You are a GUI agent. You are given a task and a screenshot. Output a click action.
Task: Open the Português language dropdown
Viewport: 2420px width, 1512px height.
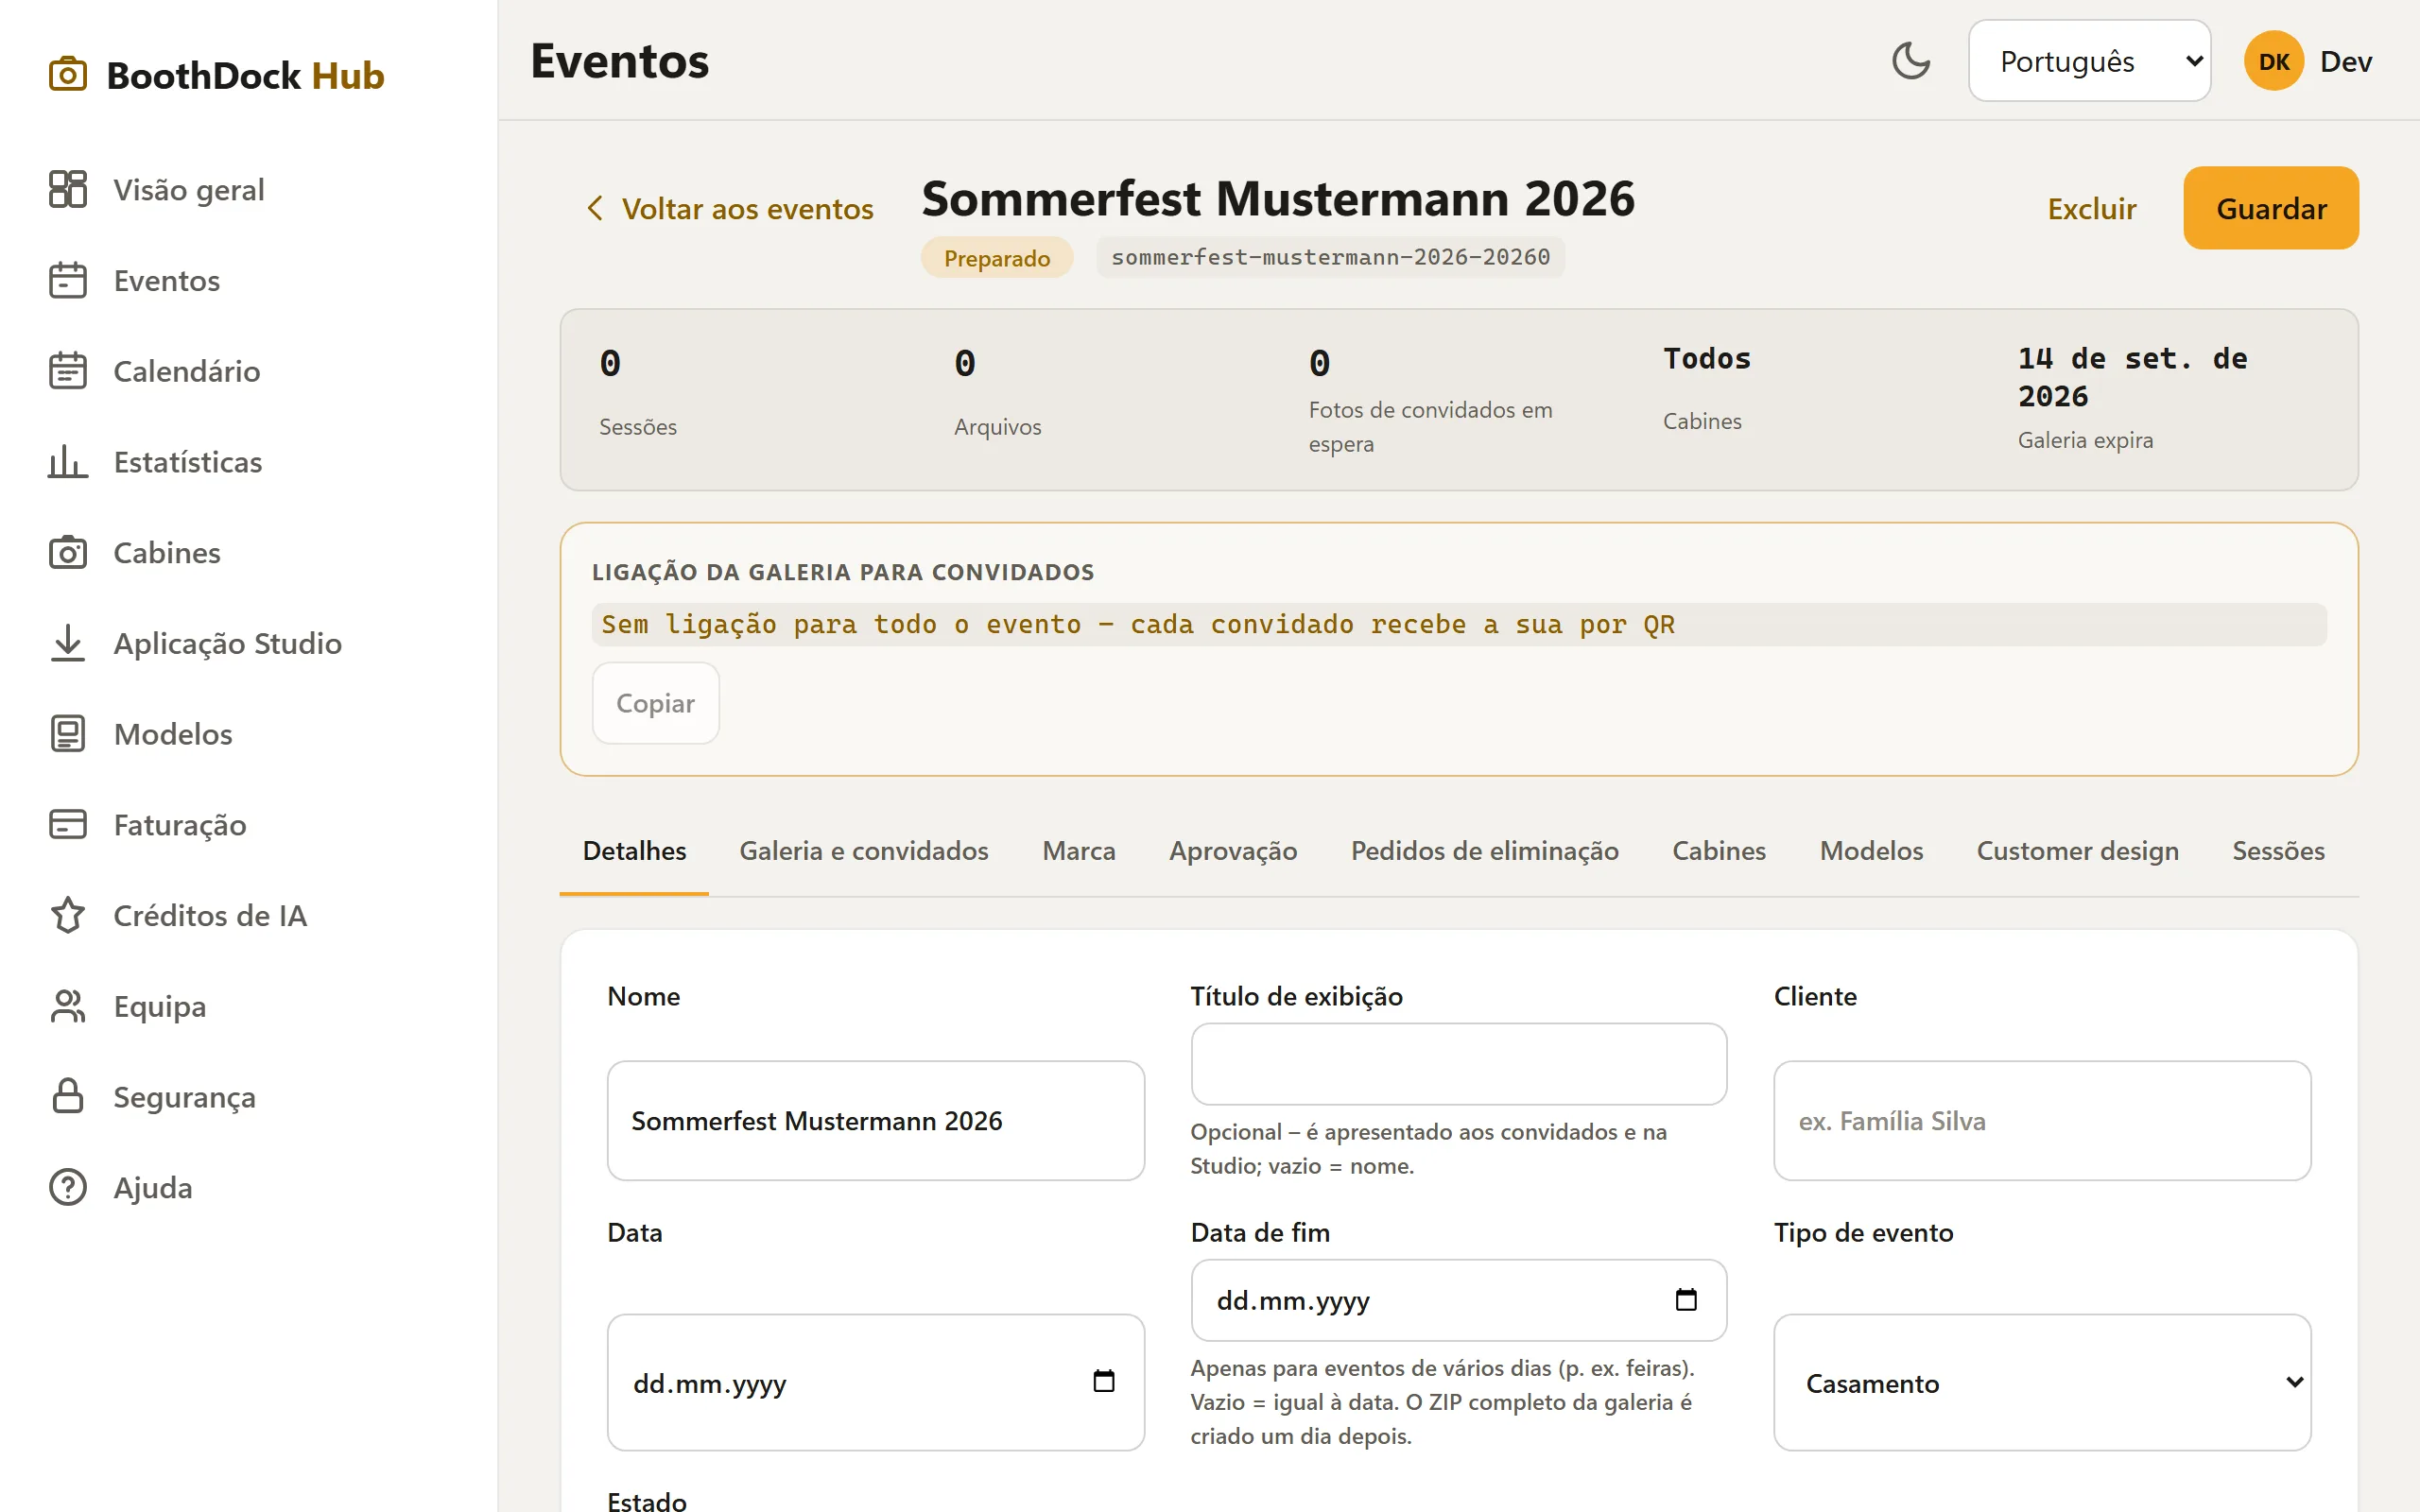tap(2089, 61)
